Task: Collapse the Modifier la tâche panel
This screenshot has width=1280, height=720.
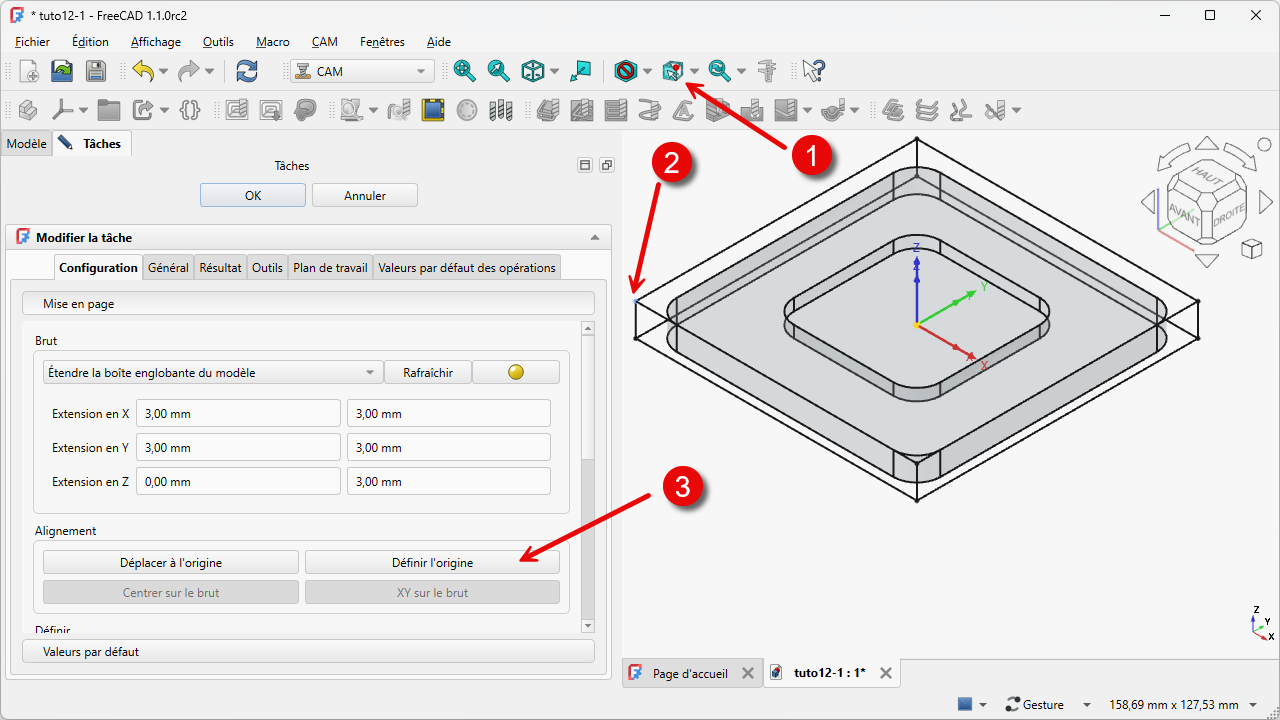Action: (595, 238)
